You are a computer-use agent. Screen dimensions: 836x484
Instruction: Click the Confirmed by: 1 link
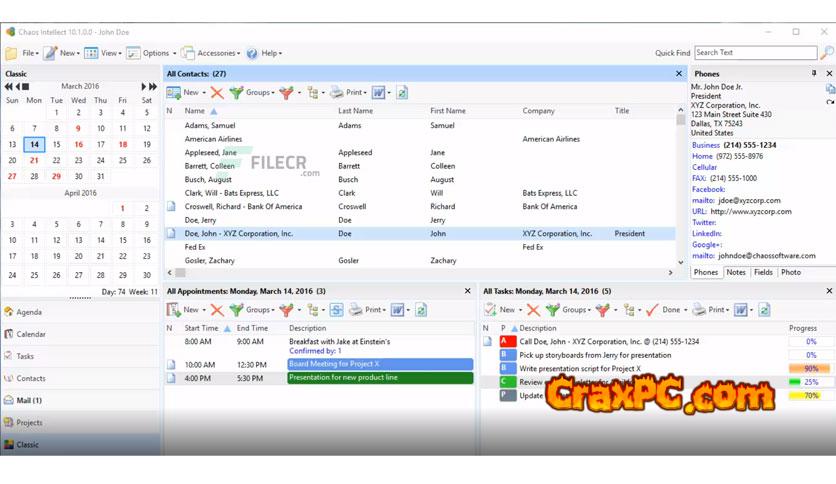point(315,351)
